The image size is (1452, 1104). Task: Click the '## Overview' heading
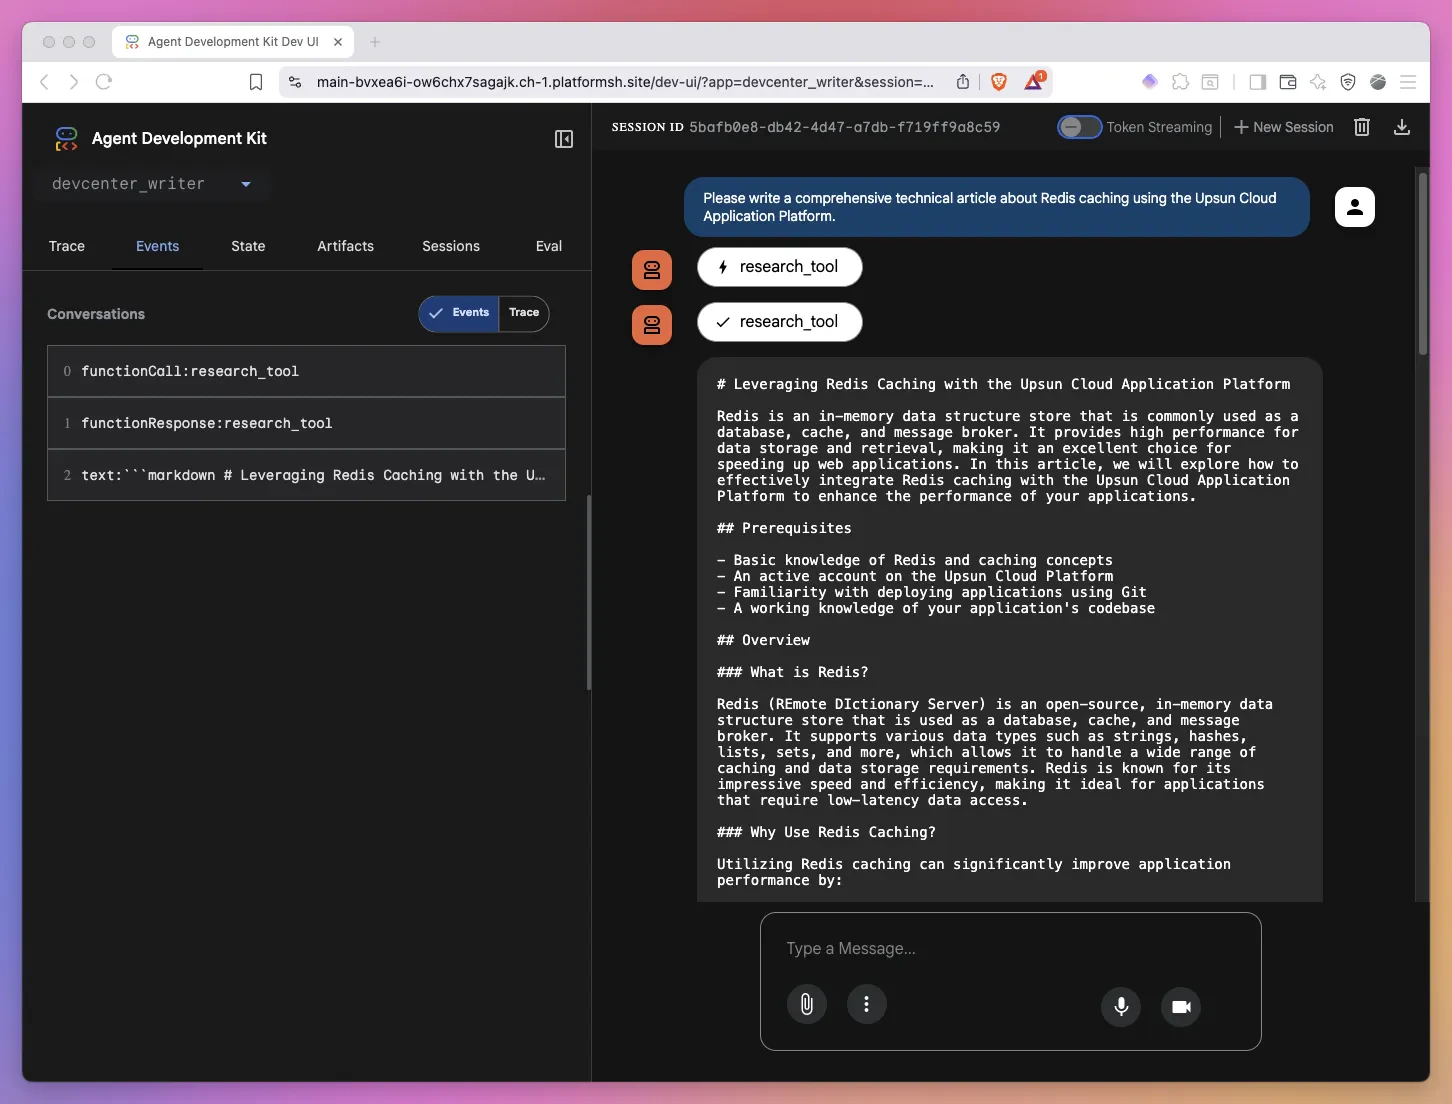click(763, 640)
